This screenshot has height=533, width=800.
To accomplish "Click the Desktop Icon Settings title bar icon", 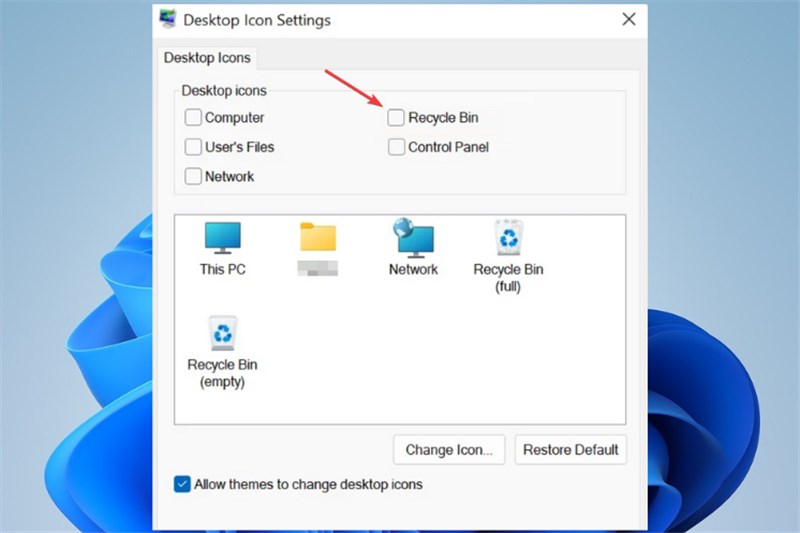I will [x=167, y=19].
